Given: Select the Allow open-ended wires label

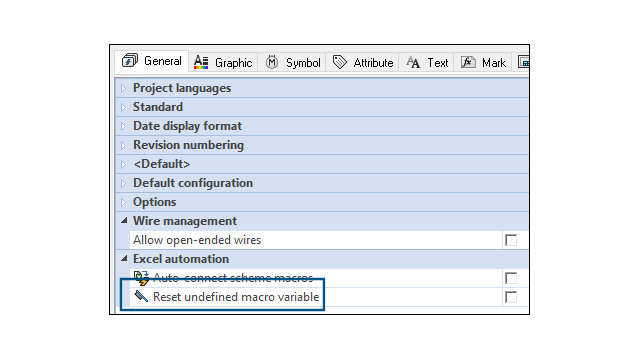Looking at the screenshot, I should coord(197,240).
